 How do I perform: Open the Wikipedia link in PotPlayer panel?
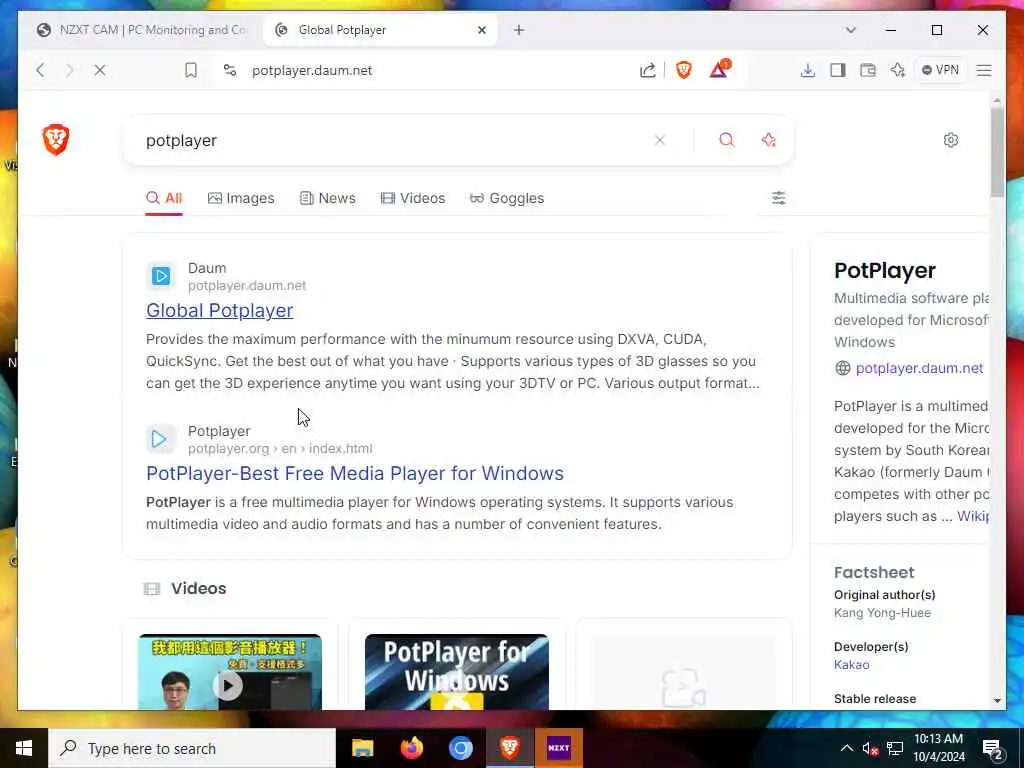click(x=973, y=516)
